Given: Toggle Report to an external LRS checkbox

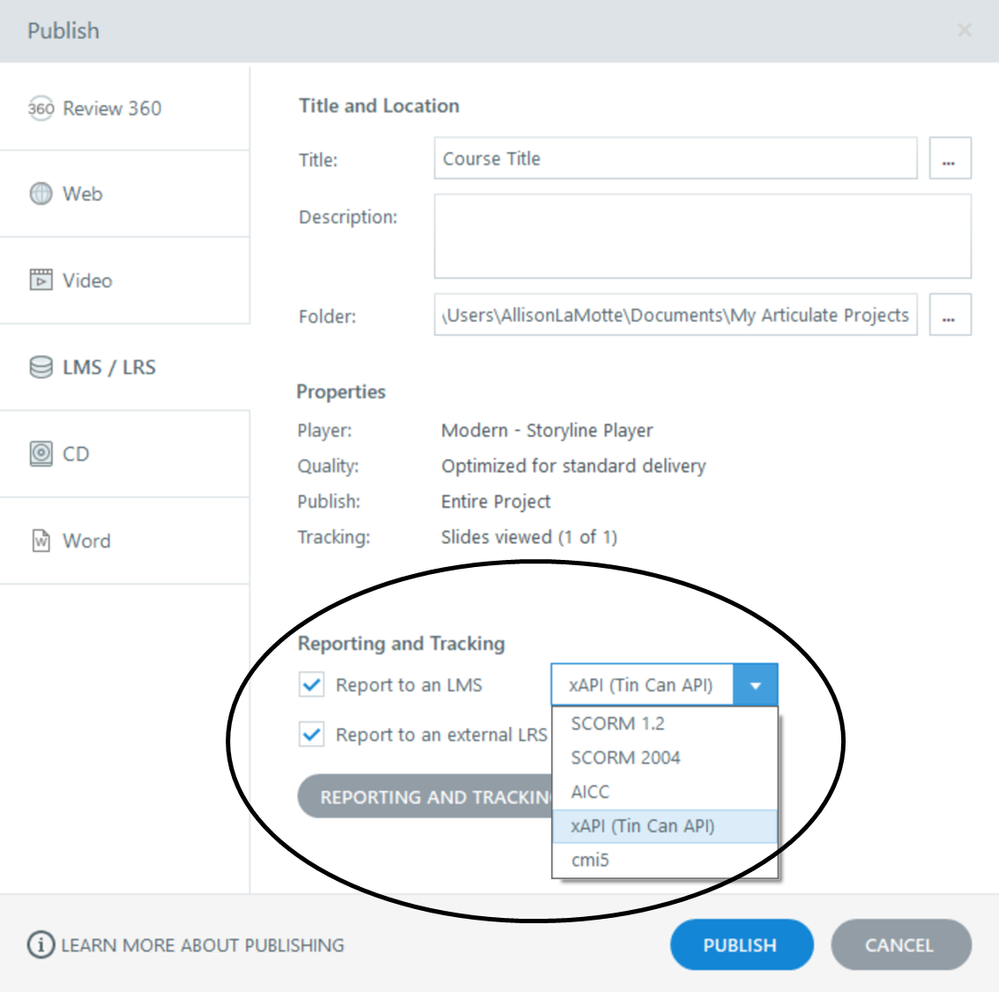Looking at the screenshot, I should (x=313, y=735).
